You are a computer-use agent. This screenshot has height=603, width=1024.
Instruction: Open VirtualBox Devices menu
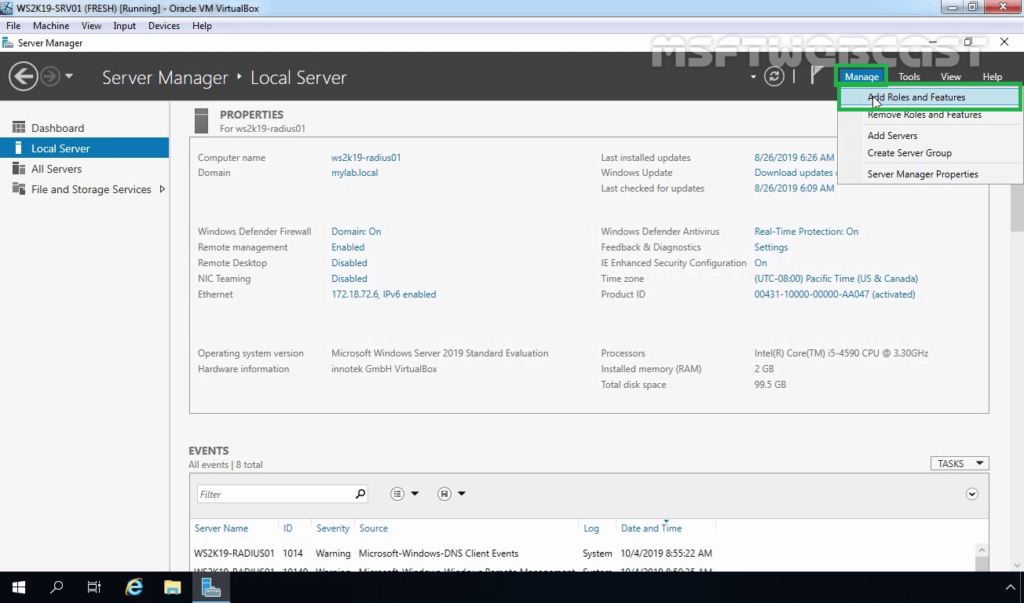pyautogui.click(x=163, y=26)
